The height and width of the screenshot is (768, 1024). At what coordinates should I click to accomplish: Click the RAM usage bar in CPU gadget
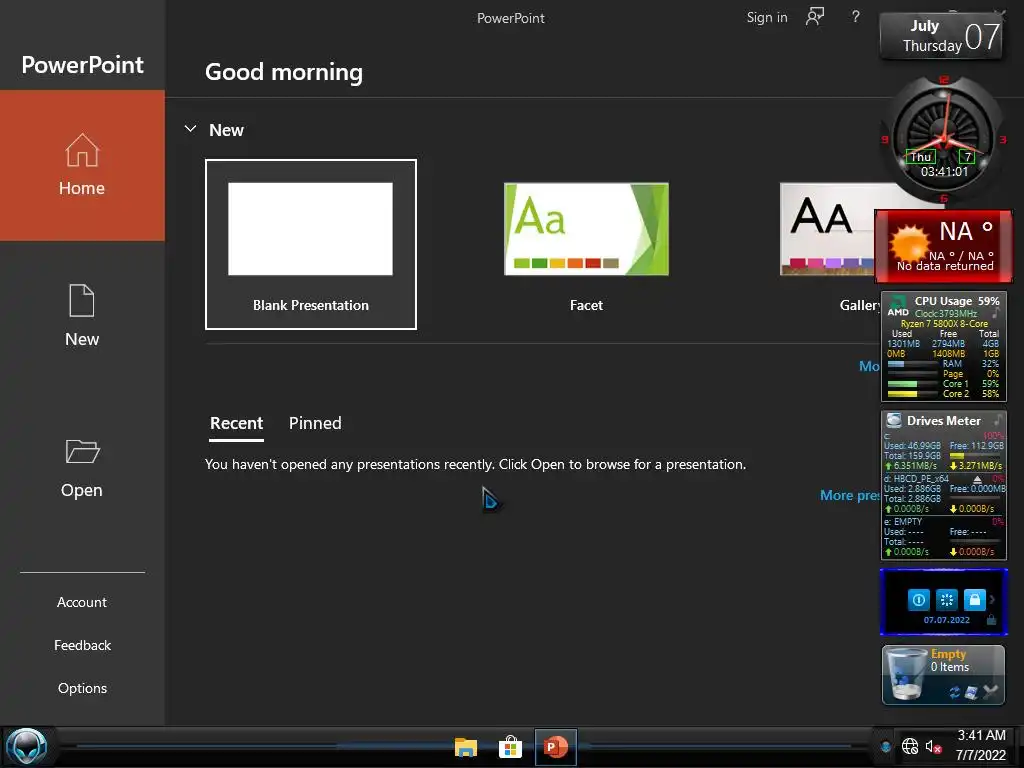911,364
